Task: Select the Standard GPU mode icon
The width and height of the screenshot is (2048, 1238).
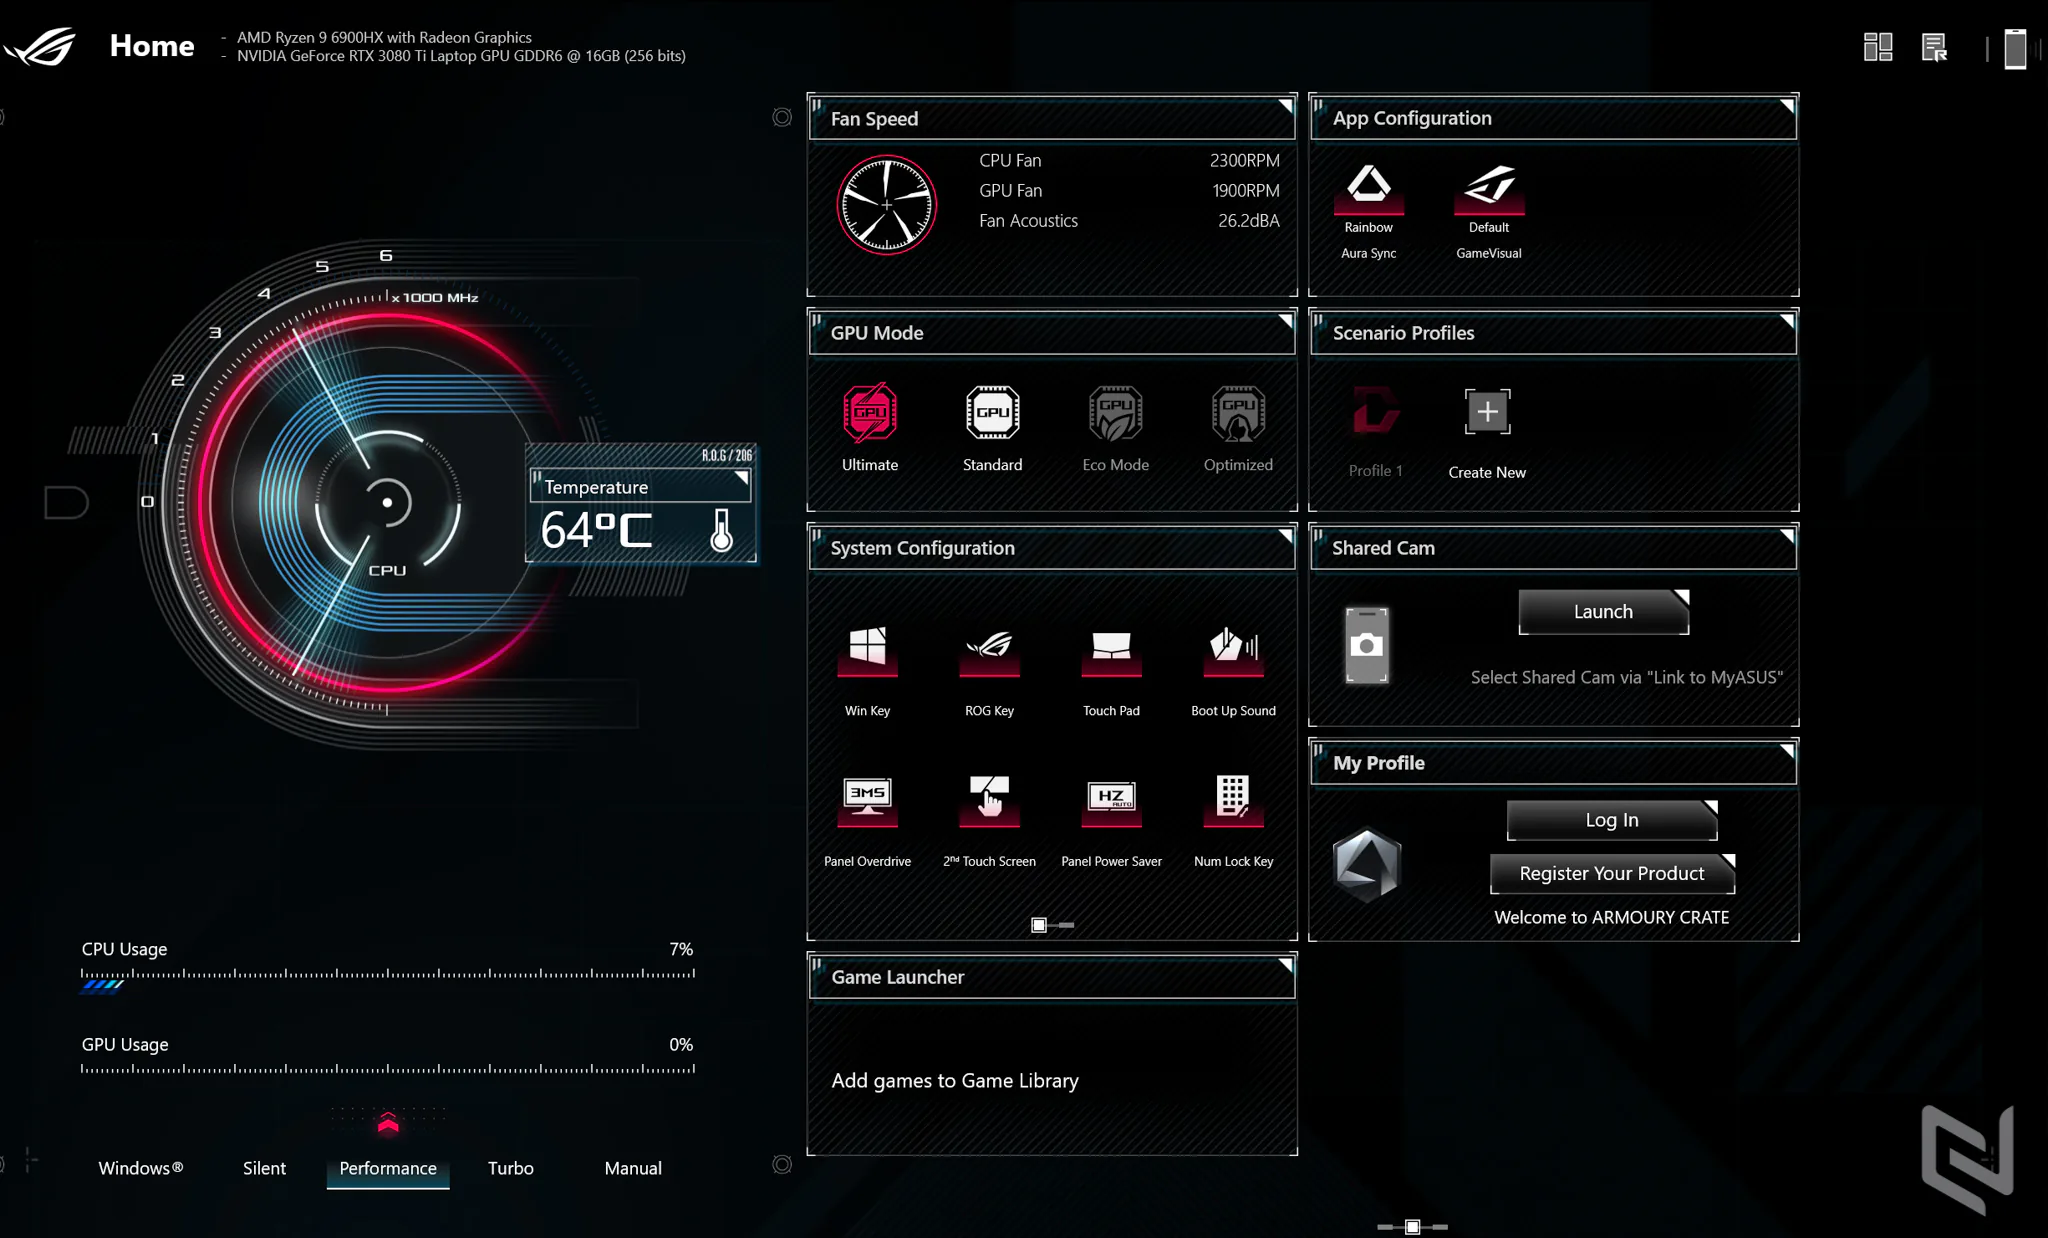Action: (992, 412)
